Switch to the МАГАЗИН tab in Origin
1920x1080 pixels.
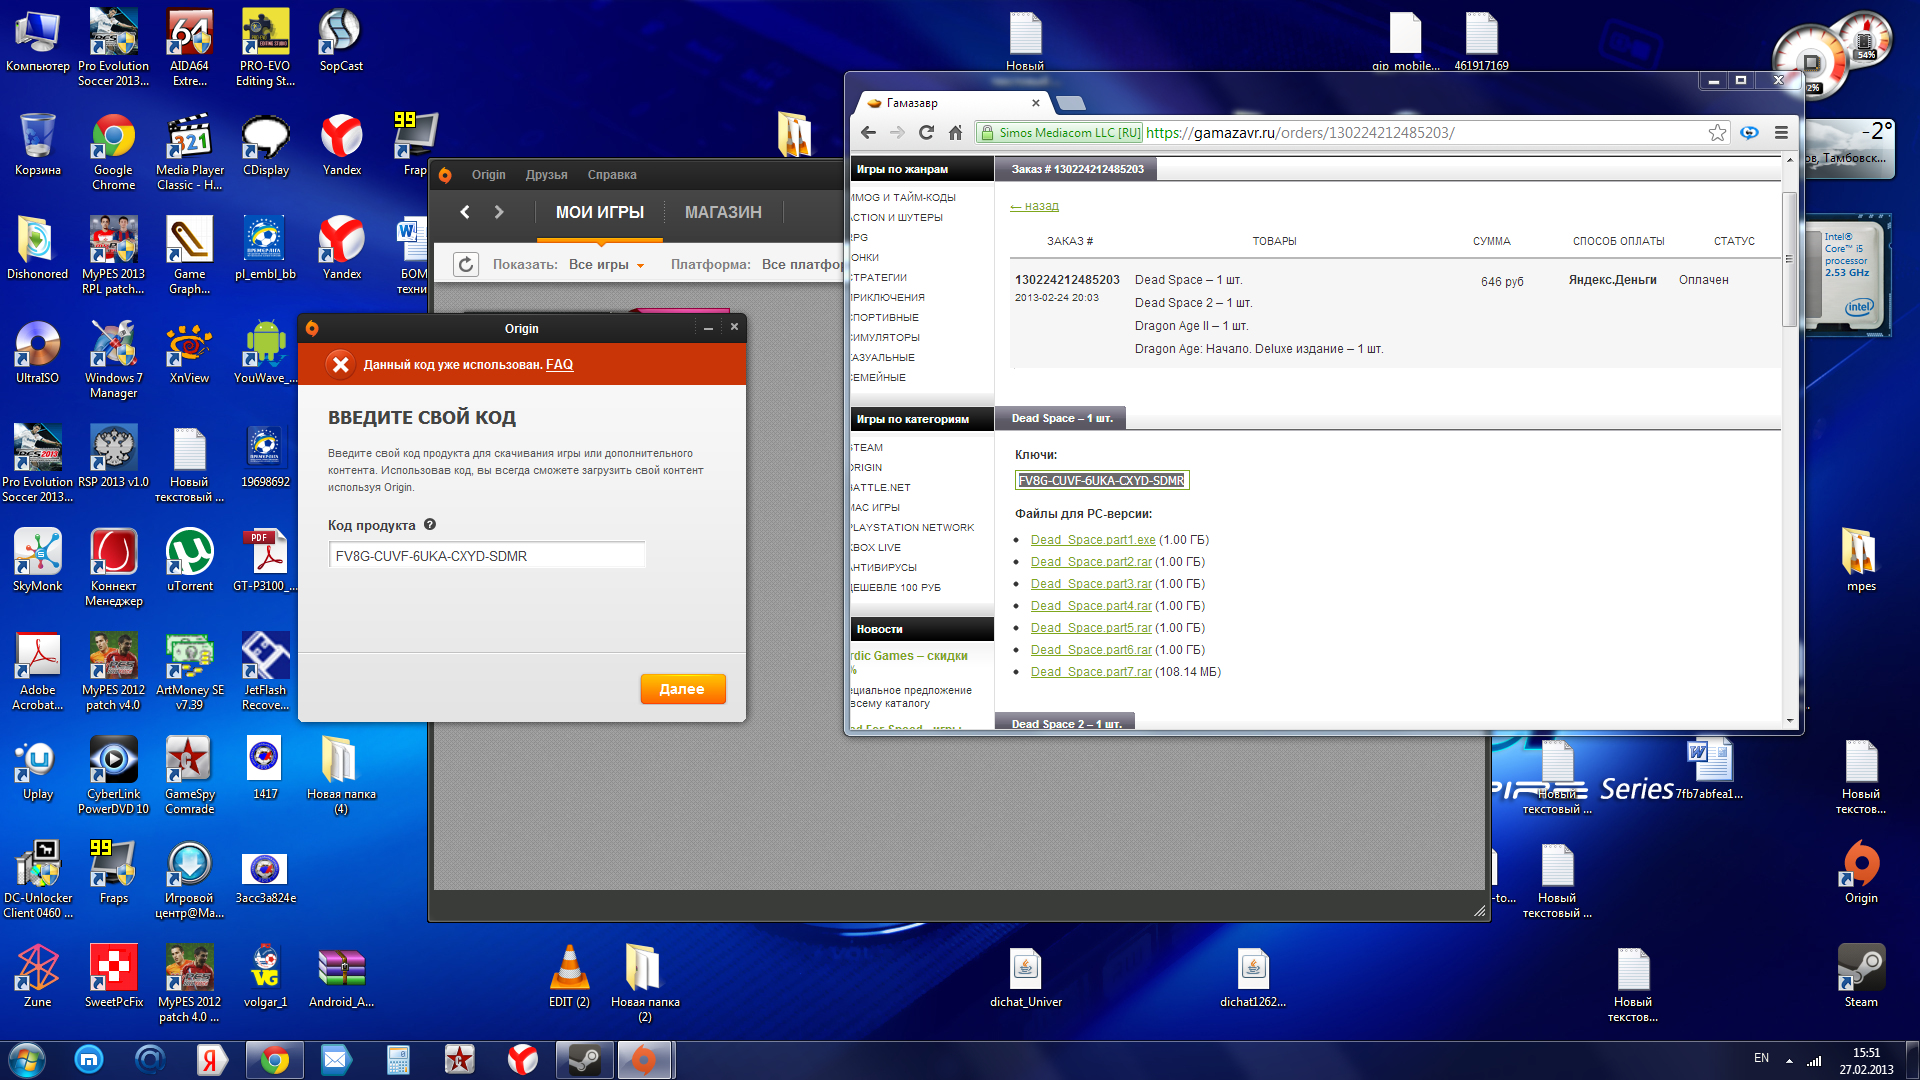pos(723,212)
